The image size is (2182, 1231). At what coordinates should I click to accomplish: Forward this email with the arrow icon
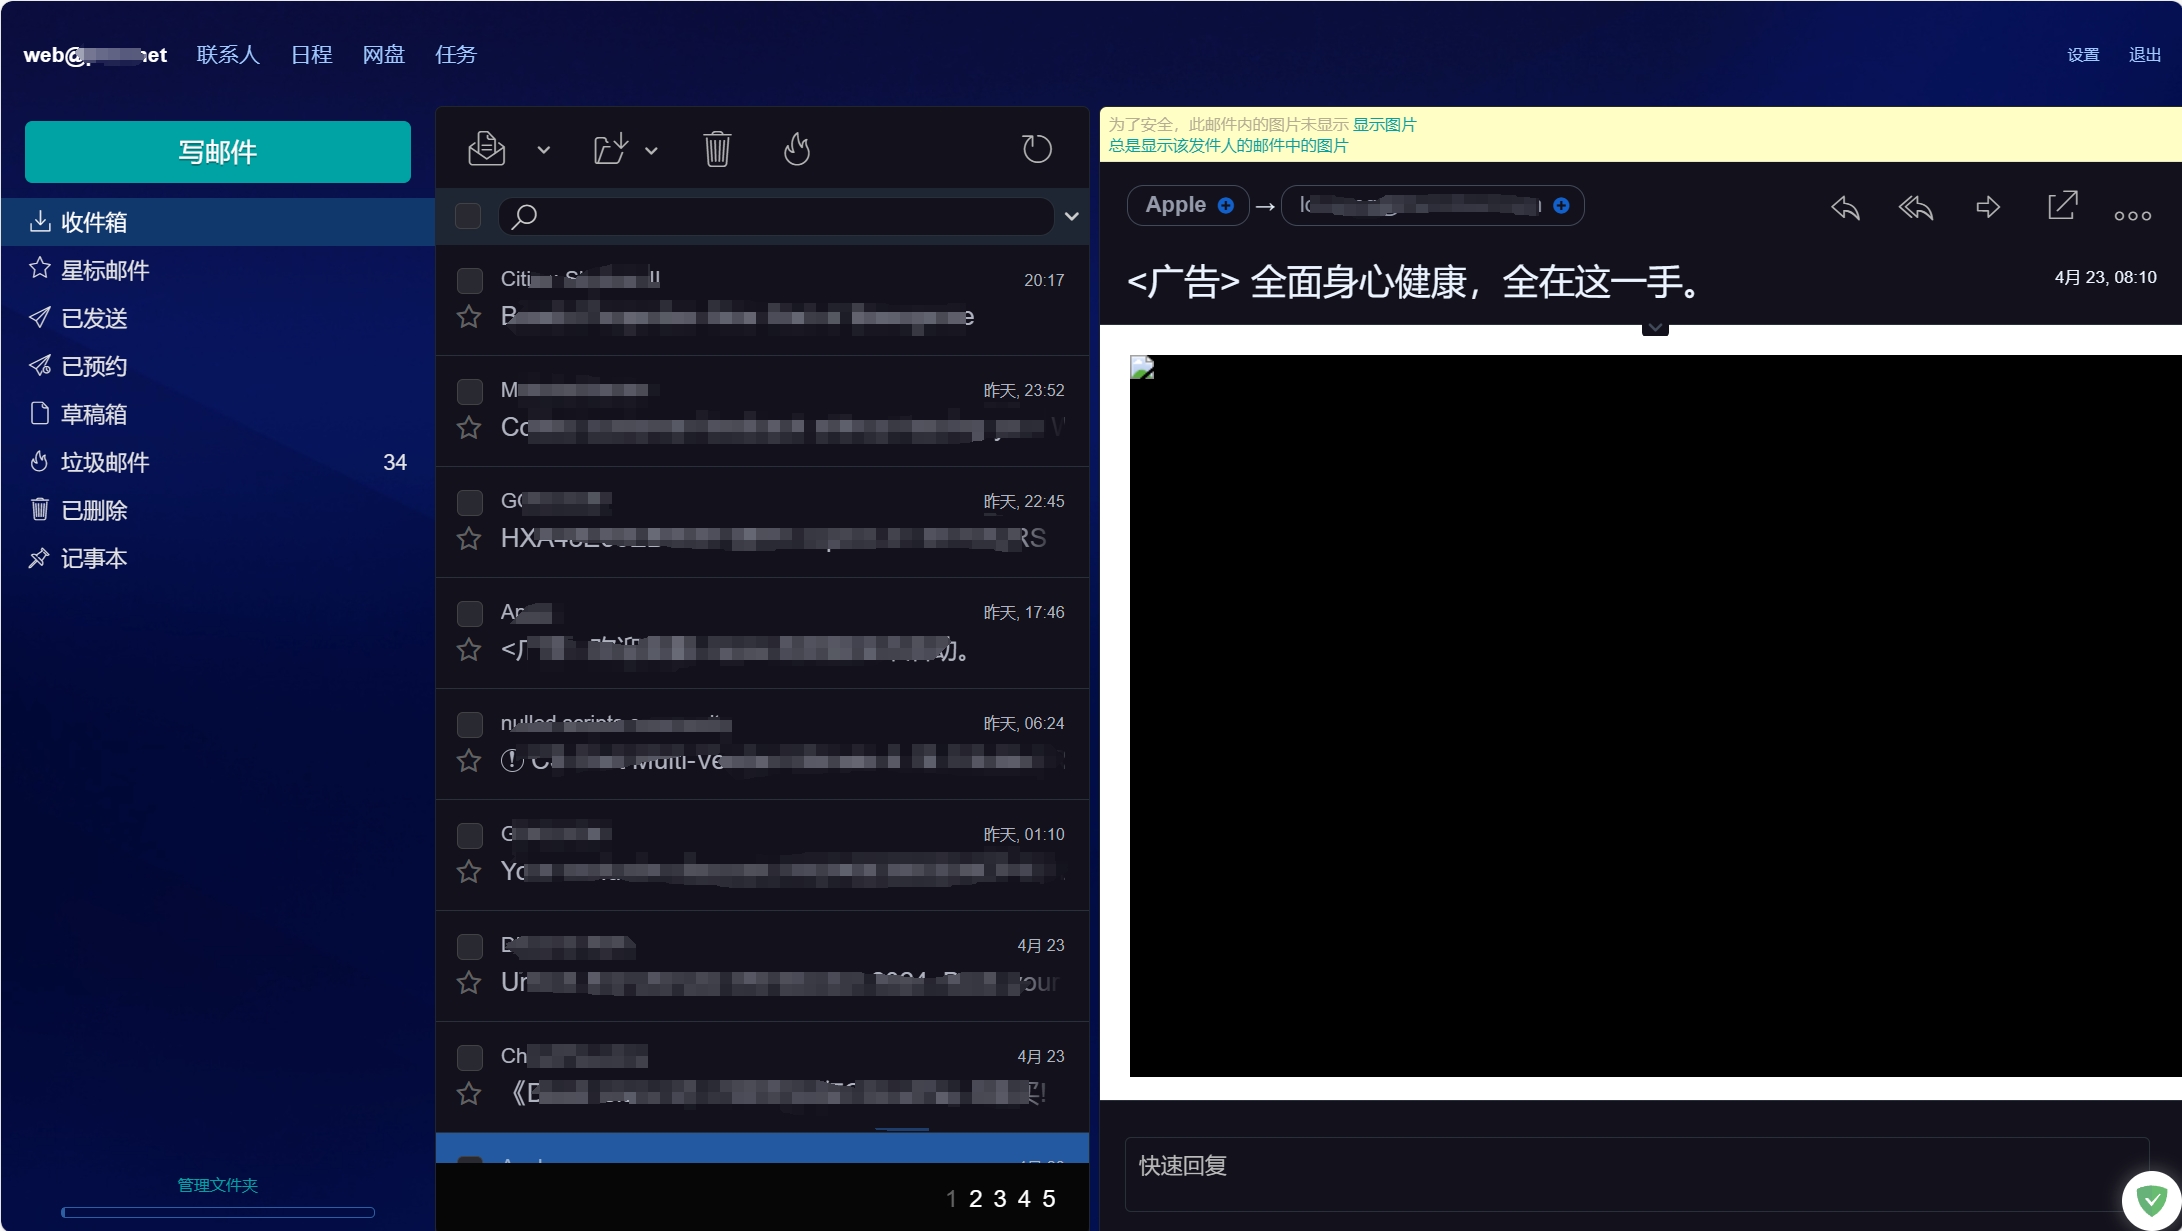1988,207
